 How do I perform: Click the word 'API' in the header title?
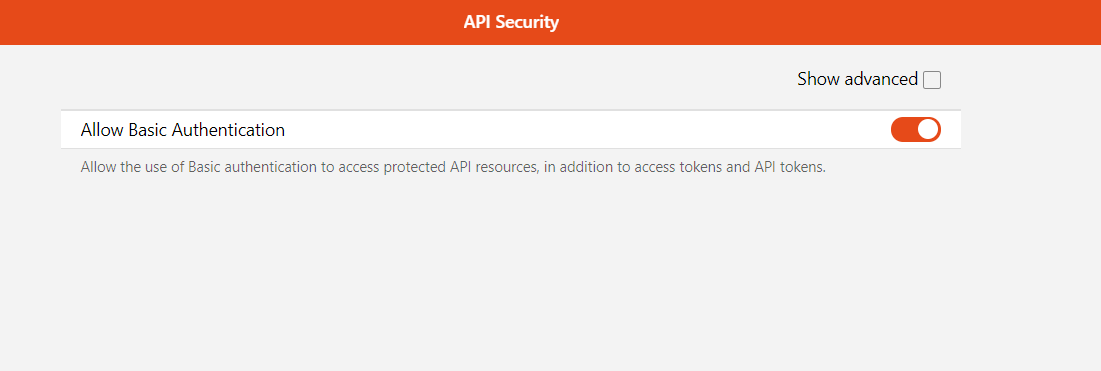tap(477, 22)
